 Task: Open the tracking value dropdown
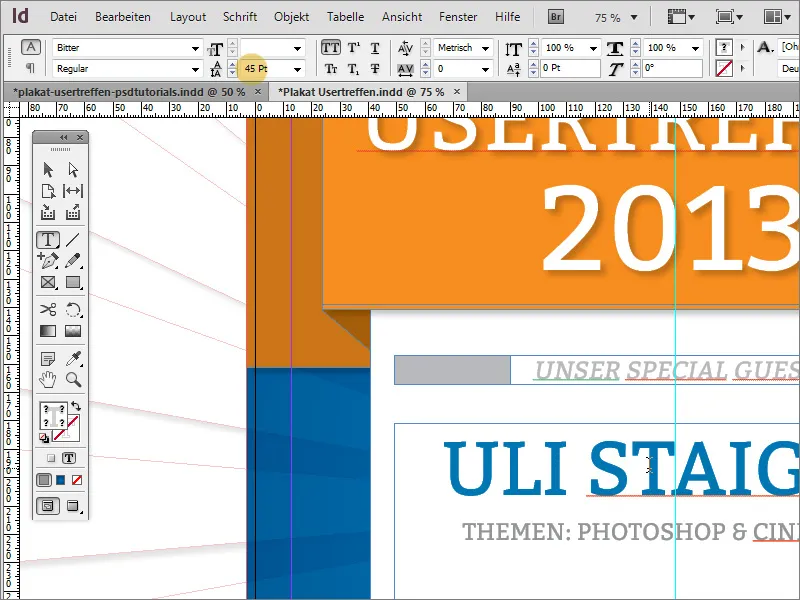tap(485, 68)
